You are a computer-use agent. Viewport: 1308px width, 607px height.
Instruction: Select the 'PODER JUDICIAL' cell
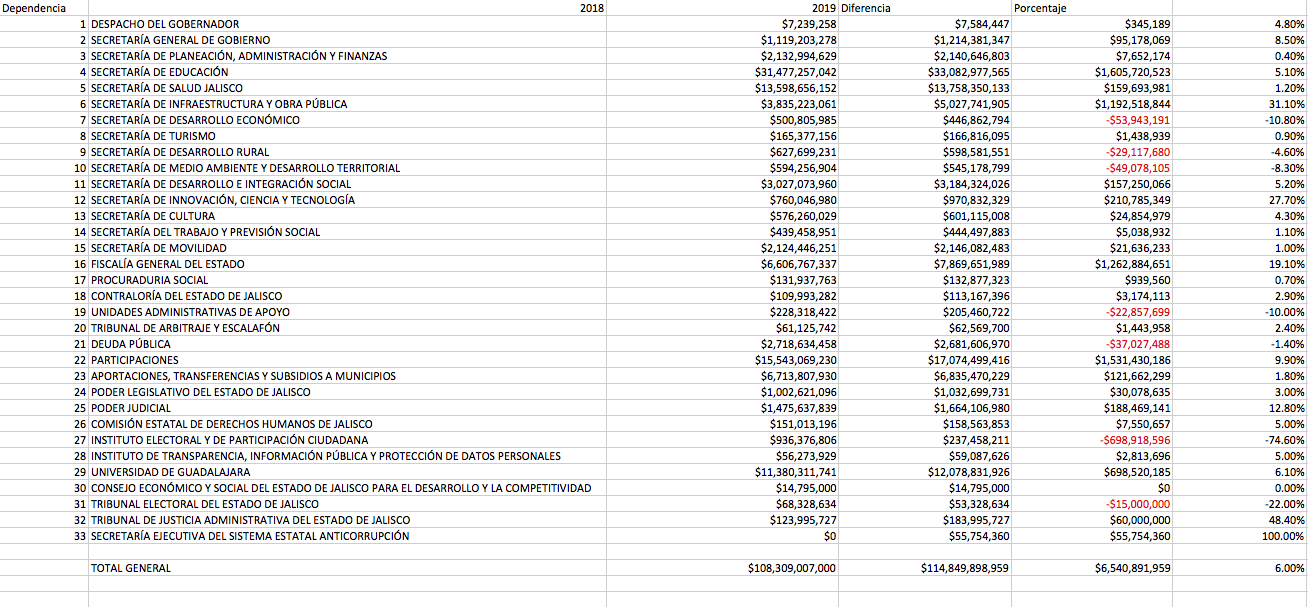tap(347, 408)
